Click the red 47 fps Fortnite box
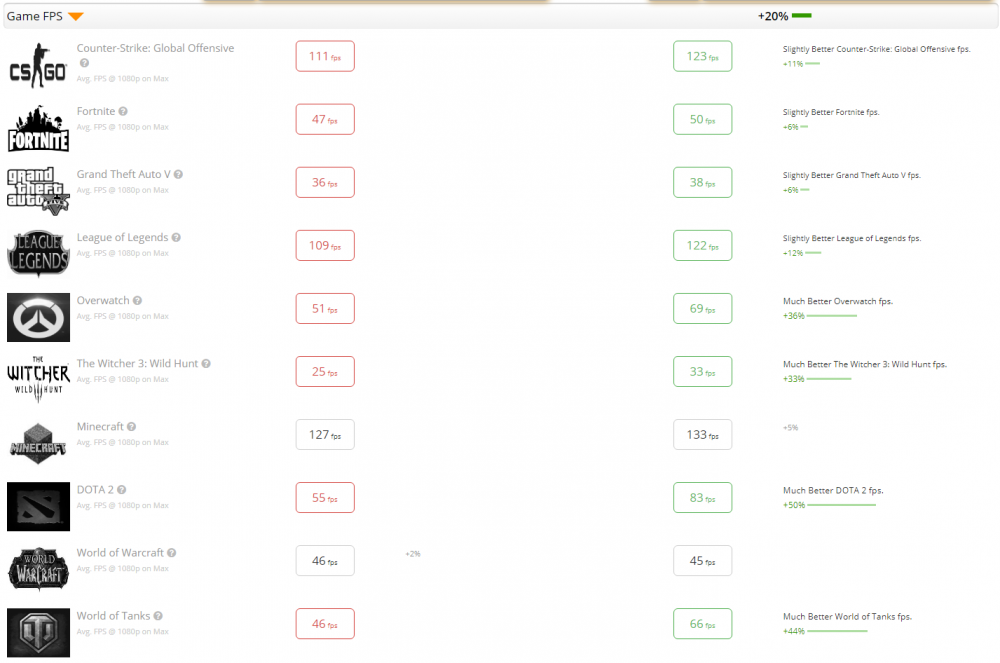The height and width of the screenshot is (663, 1000). tap(325, 119)
